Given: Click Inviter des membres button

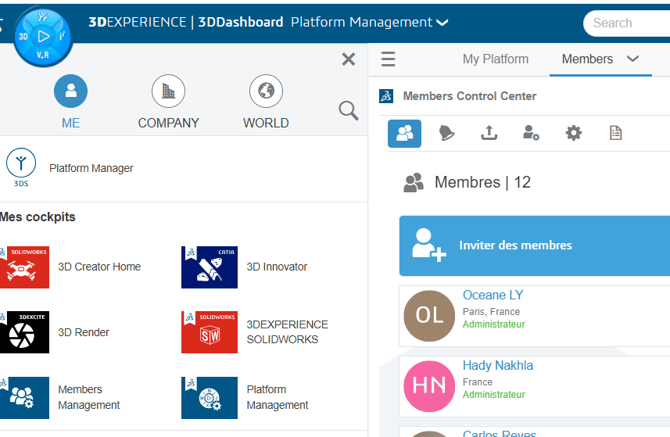Looking at the screenshot, I should click(x=534, y=246).
